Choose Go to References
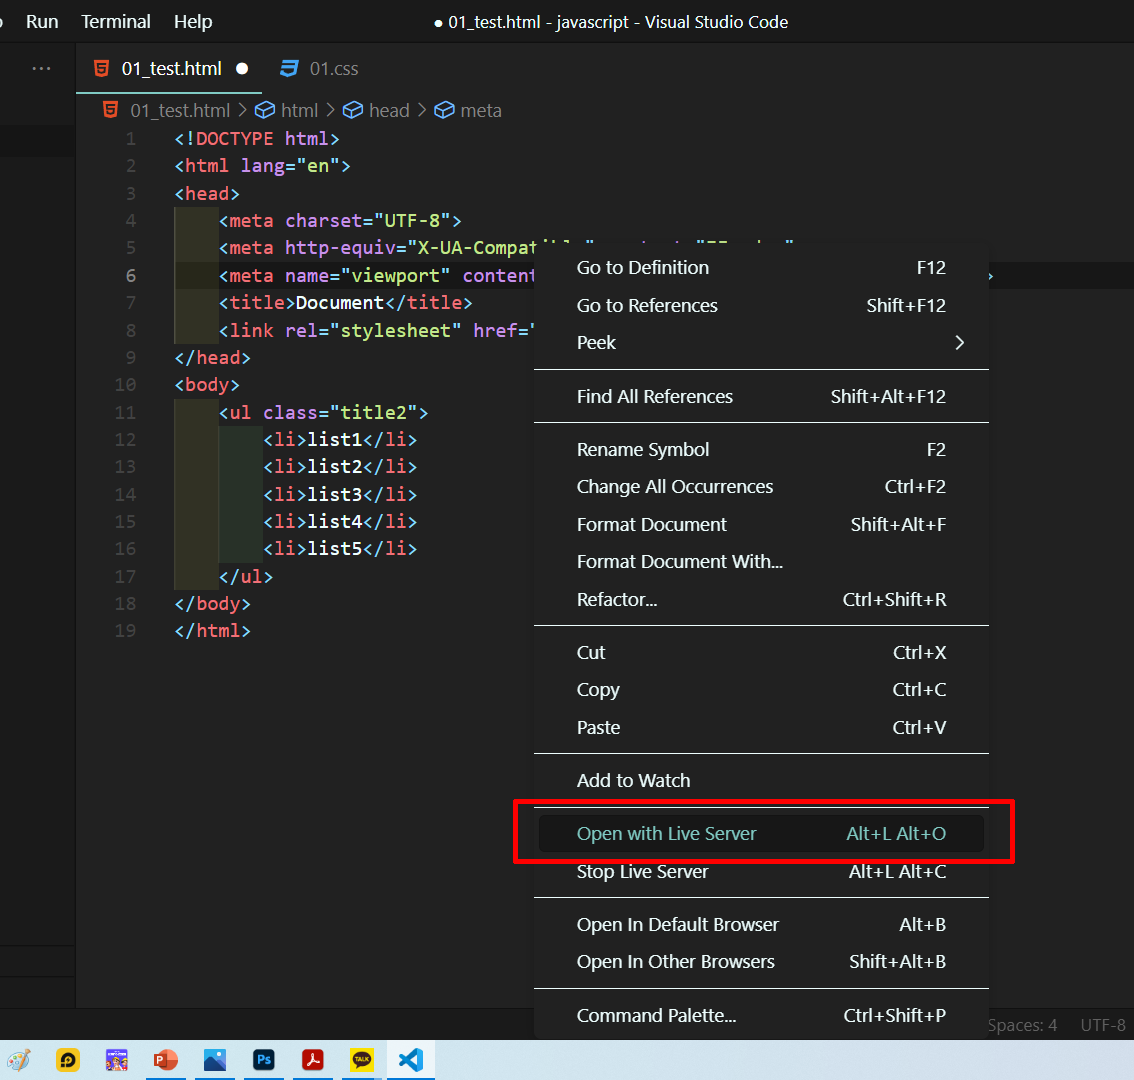 [x=761, y=305]
